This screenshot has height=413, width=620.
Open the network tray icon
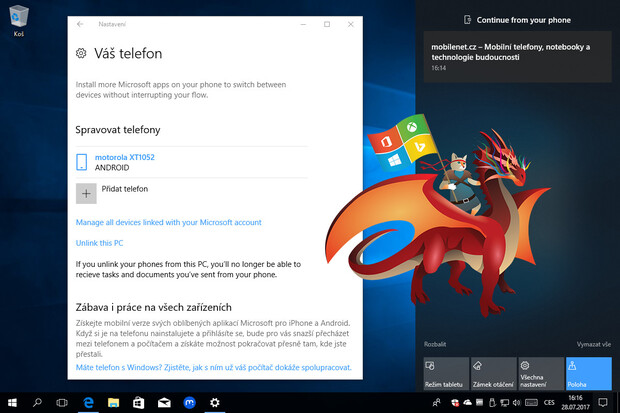[x=504, y=403]
